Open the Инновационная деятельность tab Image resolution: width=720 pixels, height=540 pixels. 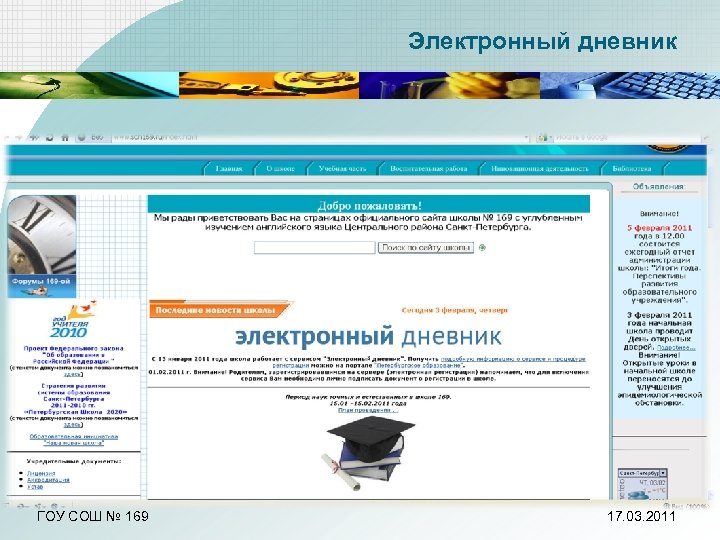click(540, 169)
